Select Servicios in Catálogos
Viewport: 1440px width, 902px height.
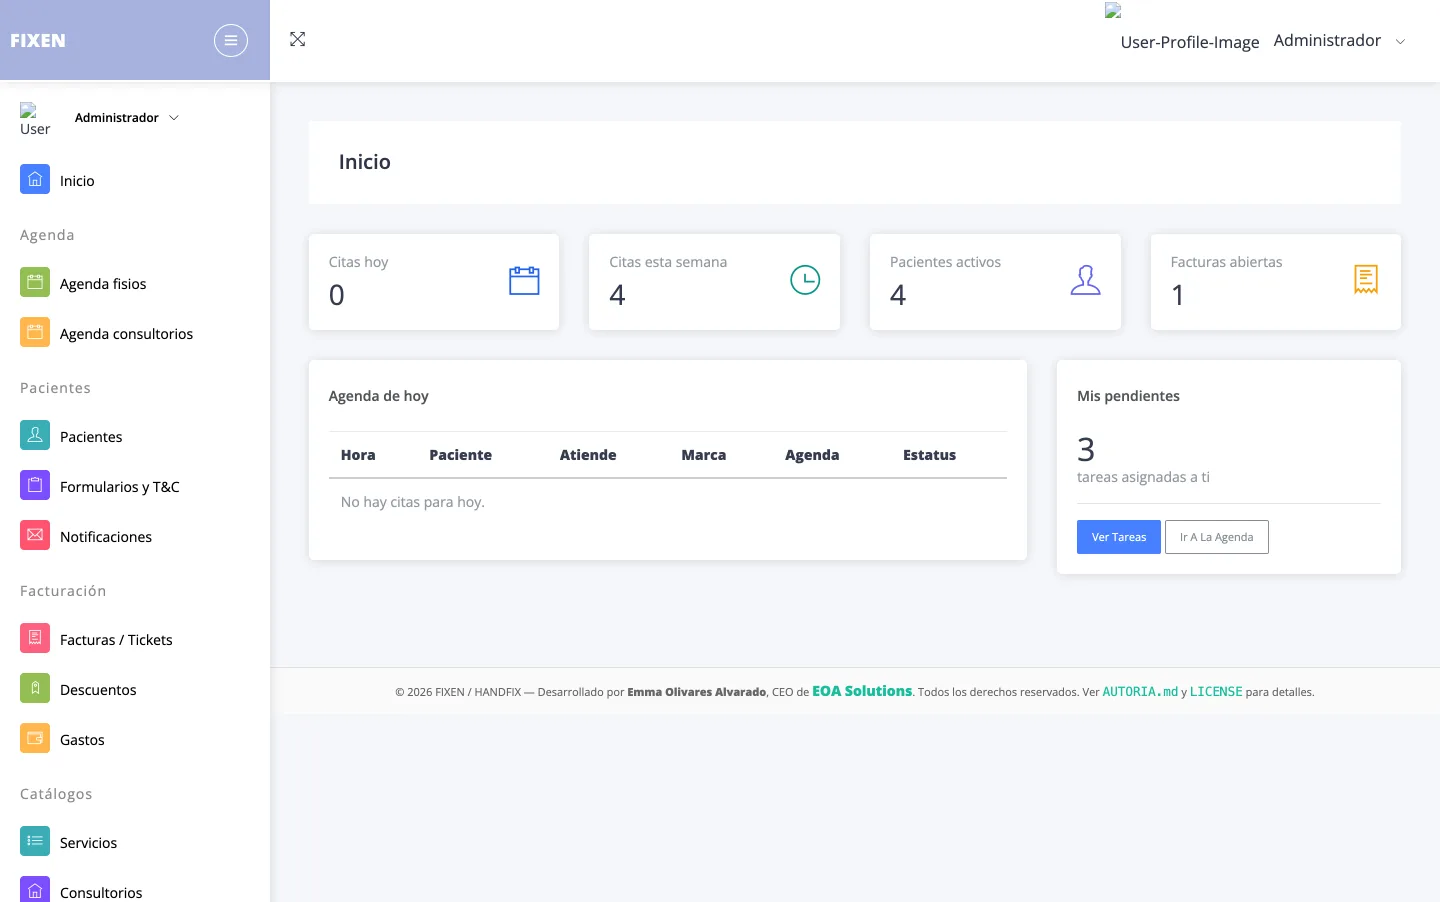[x=88, y=843]
